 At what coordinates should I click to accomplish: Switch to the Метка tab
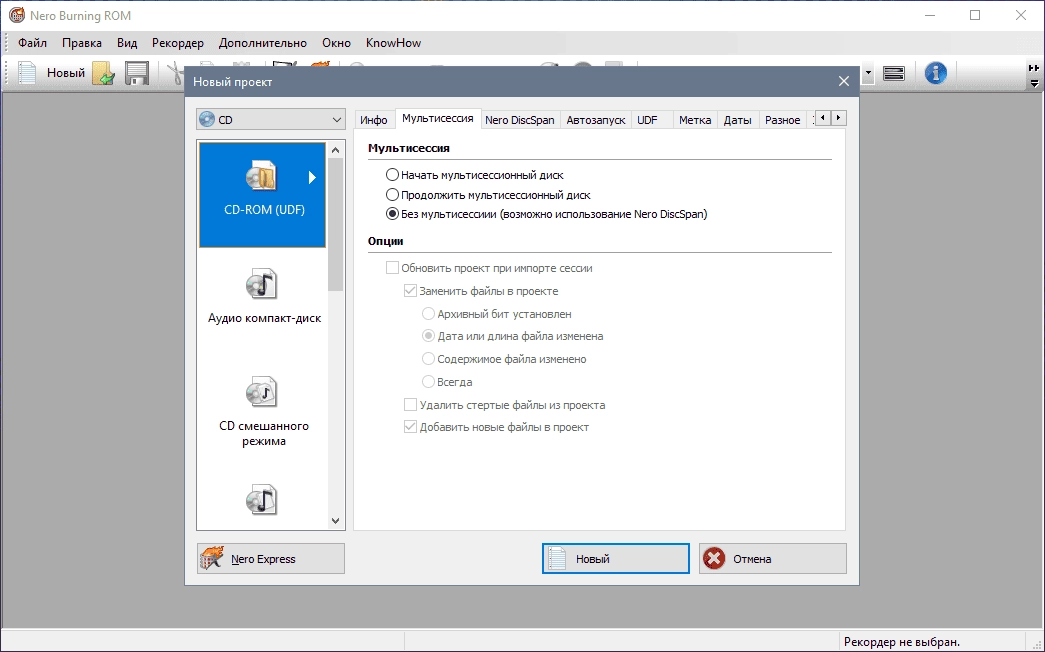(x=695, y=120)
